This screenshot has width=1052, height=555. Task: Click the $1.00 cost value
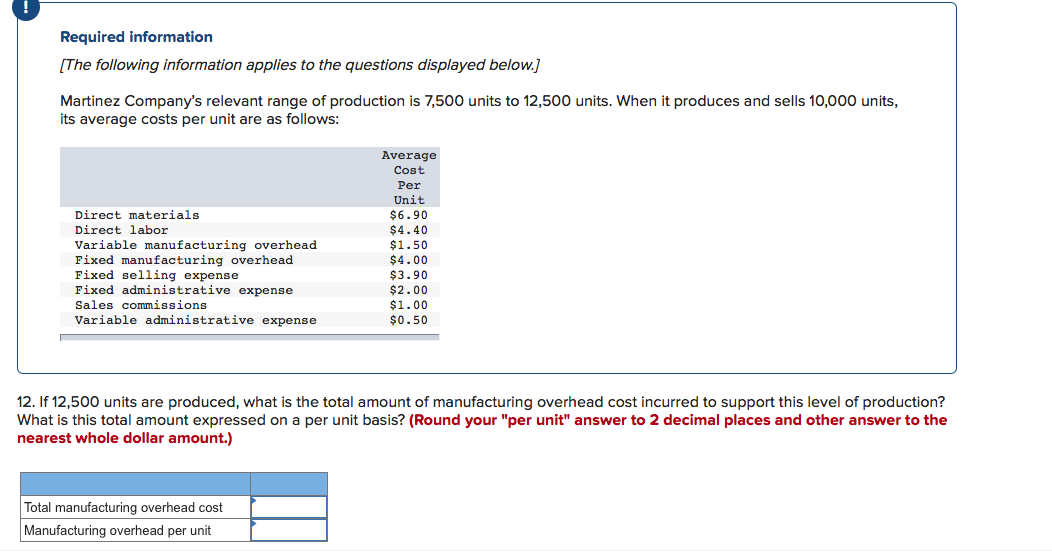409,305
